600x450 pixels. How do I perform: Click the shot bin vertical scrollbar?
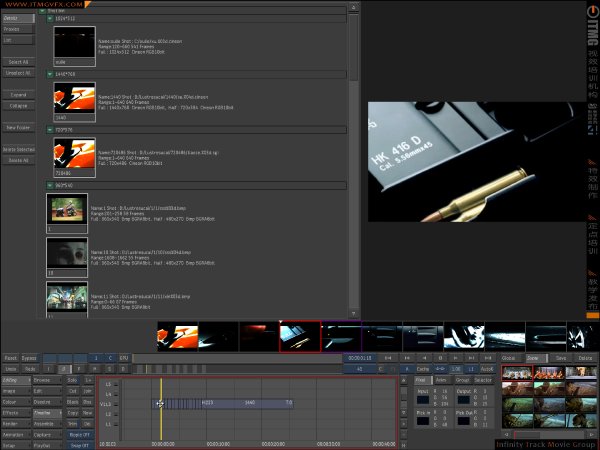(354, 161)
